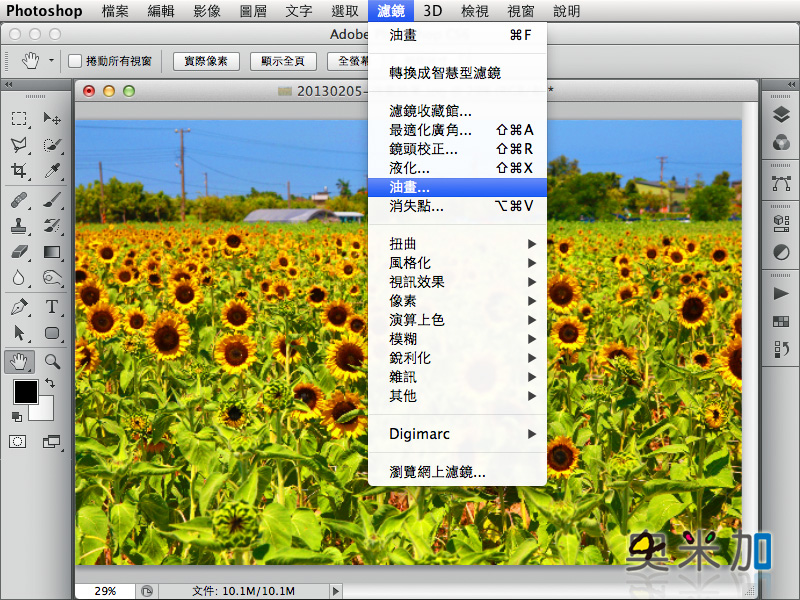Select the History Brush tool

pos(52,226)
